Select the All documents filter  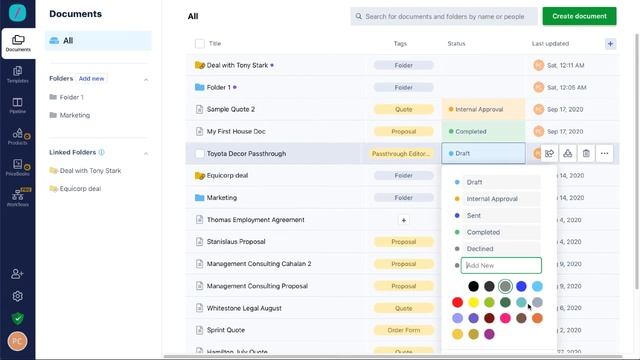tap(98, 41)
